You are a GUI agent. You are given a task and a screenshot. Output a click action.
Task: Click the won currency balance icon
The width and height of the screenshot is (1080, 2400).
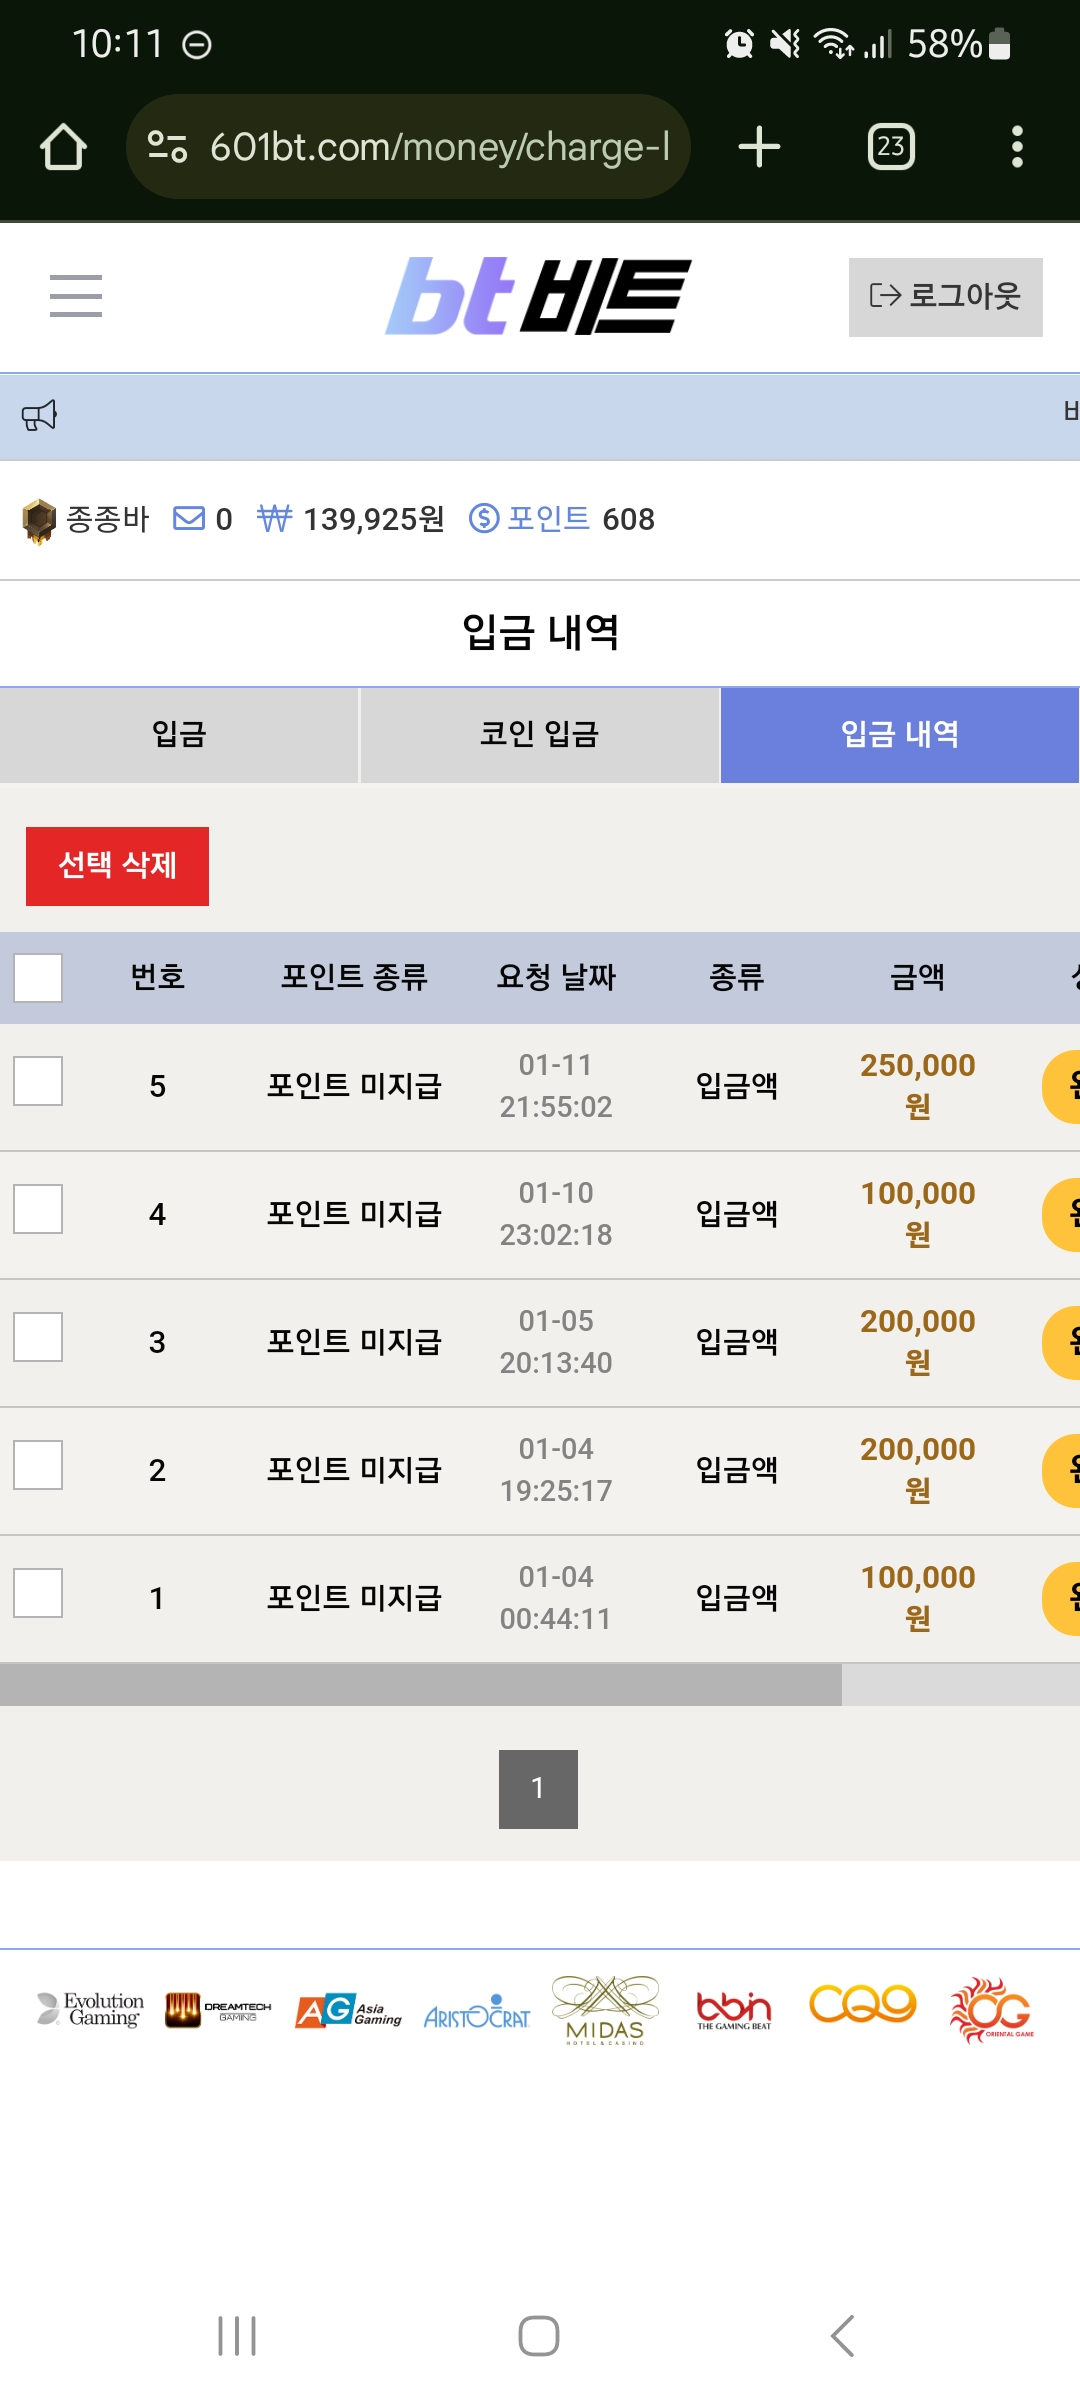pyautogui.click(x=274, y=518)
